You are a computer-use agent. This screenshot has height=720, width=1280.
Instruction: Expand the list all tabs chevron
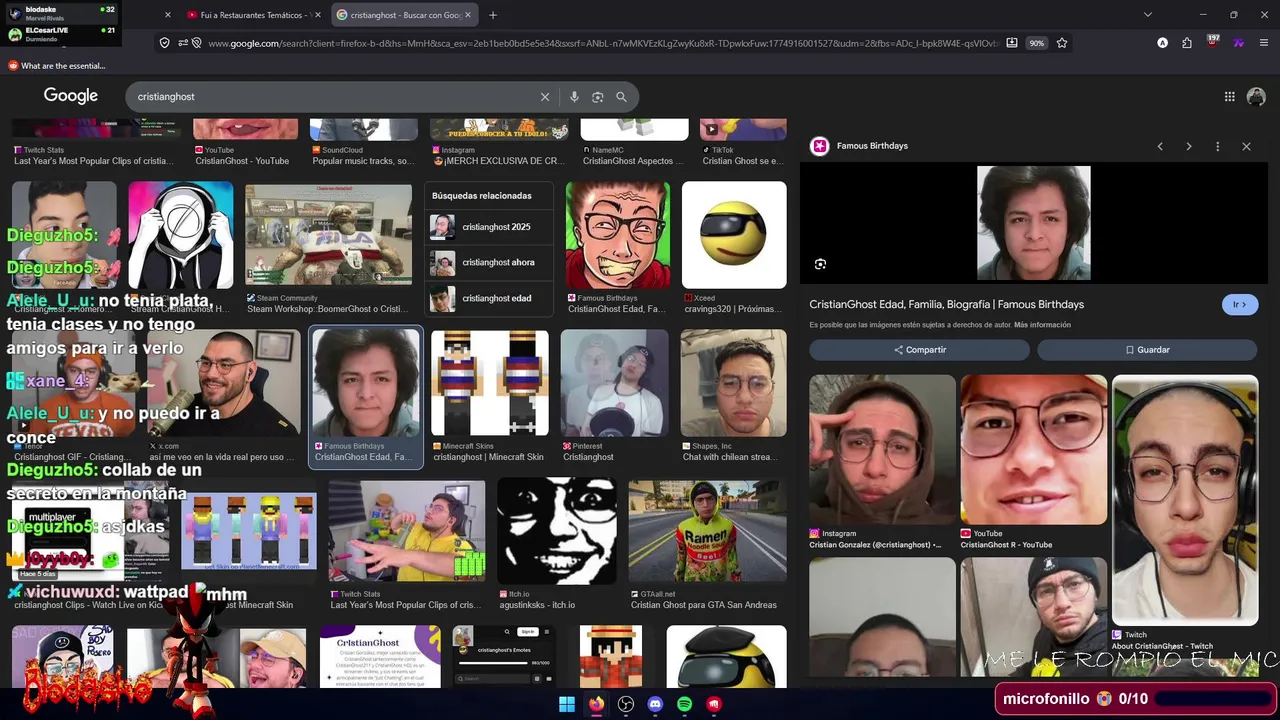click(x=1148, y=15)
